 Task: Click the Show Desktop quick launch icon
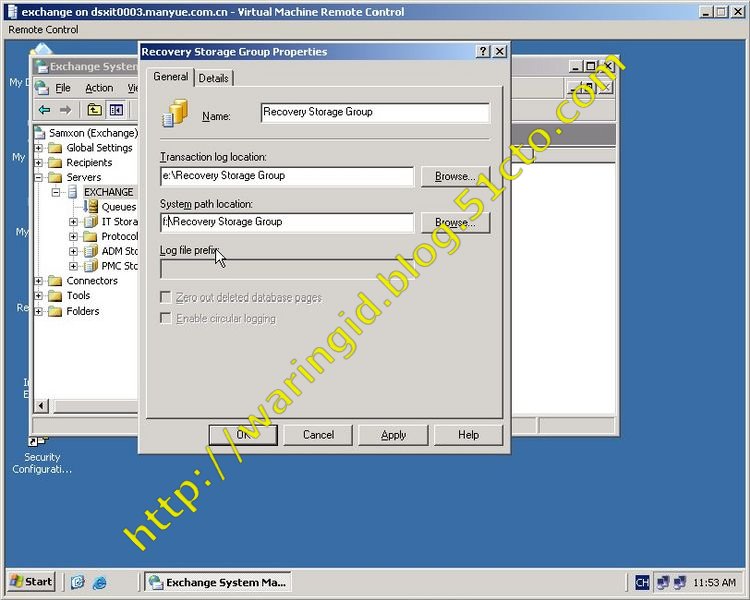pyautogui.click(x=78, y=582)
